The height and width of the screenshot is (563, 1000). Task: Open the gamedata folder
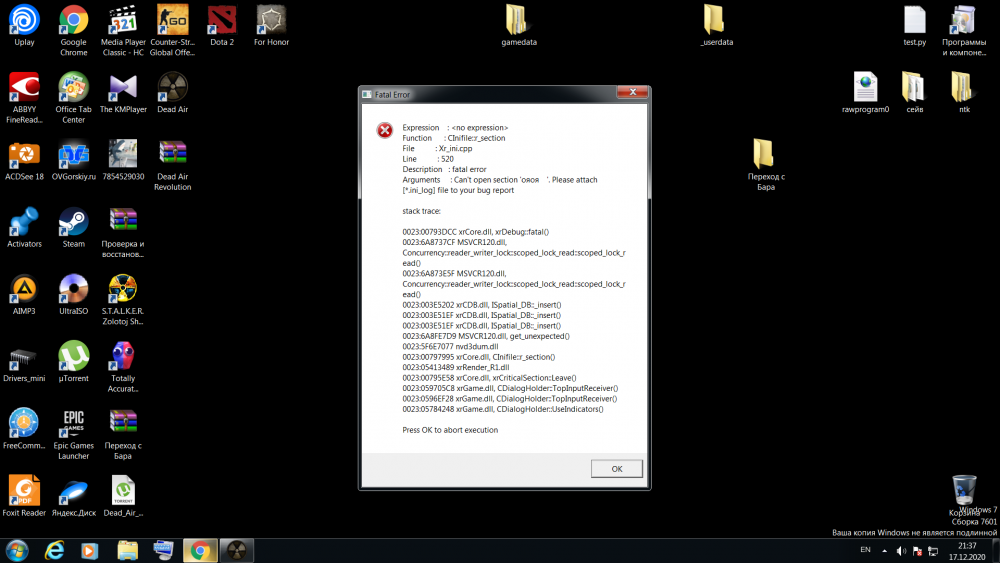tap(517, 23)
